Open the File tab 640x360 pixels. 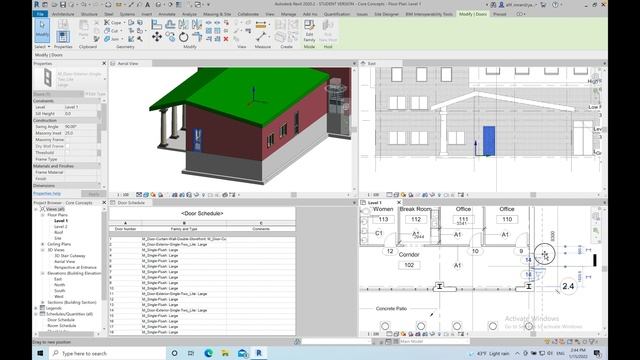coord(40,14)
